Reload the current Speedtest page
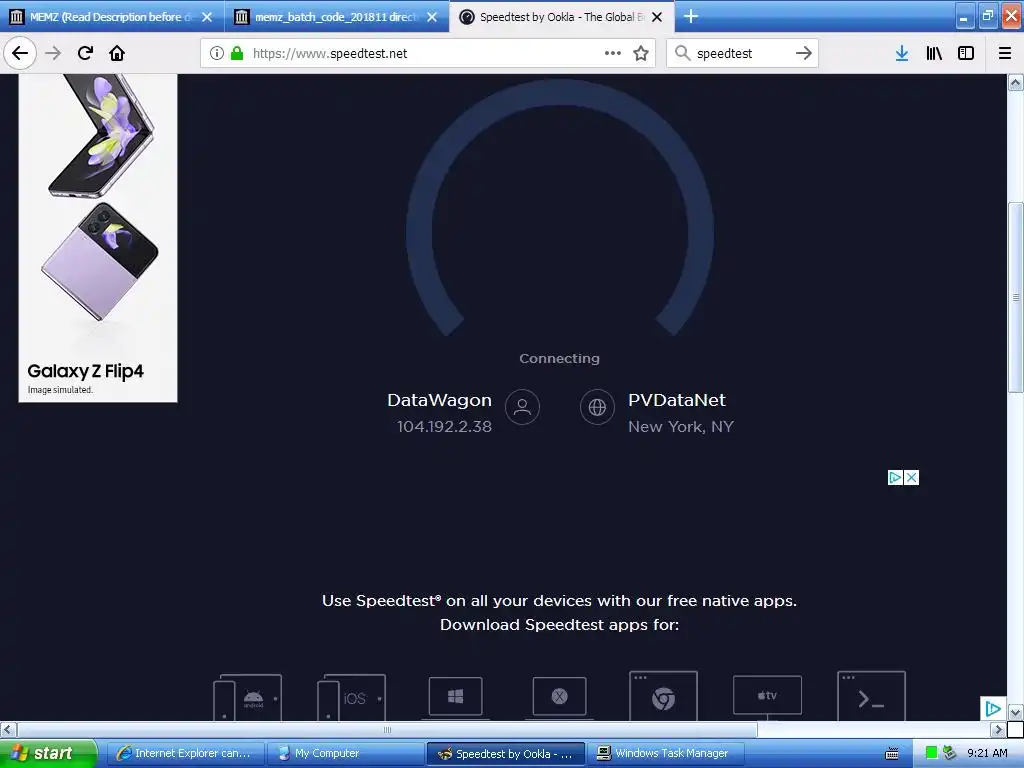The image size is (1024, 768). click(85, 53)
